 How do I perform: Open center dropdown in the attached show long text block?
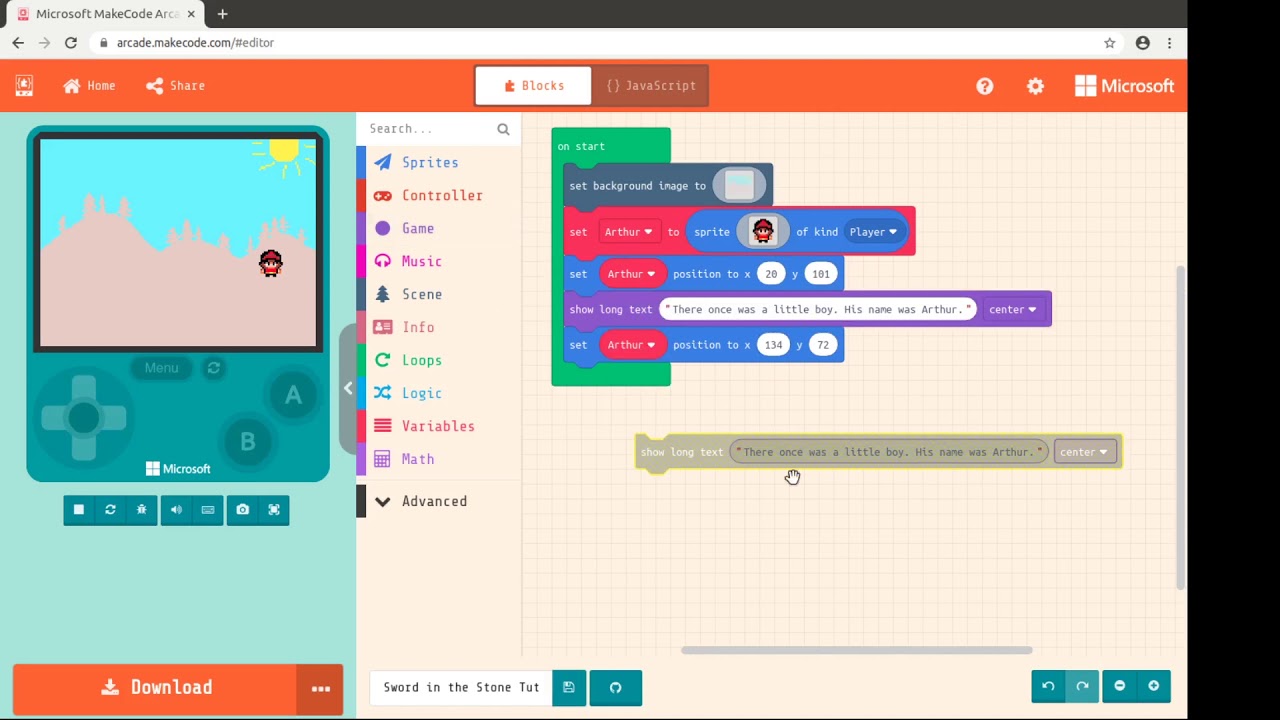click(x=1012, y=309)
